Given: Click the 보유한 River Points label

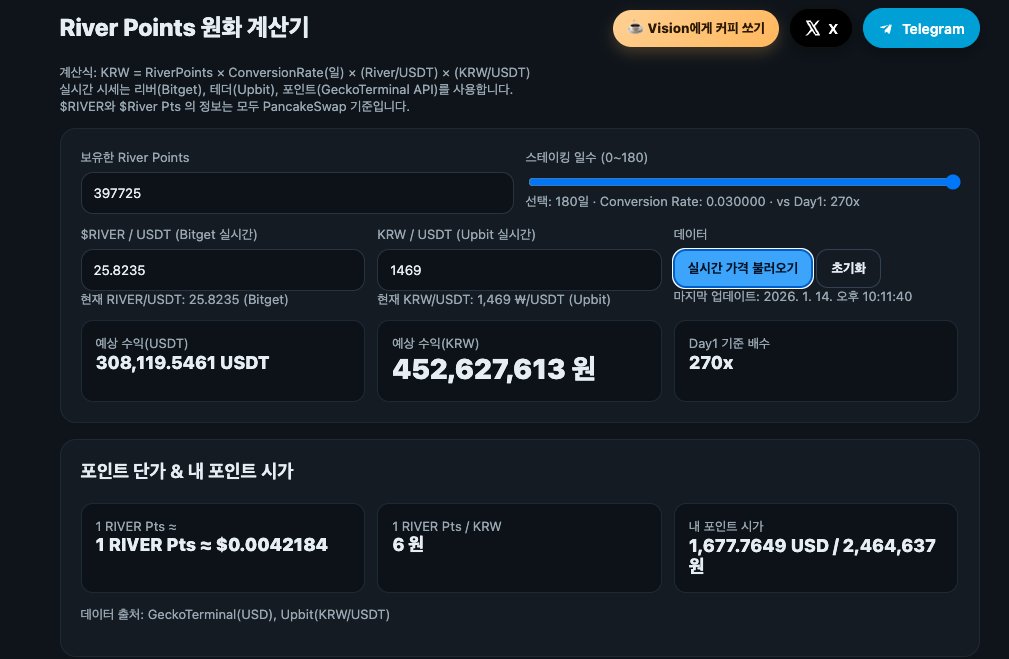Looking at the screenshot, I should tap(134, 158).
